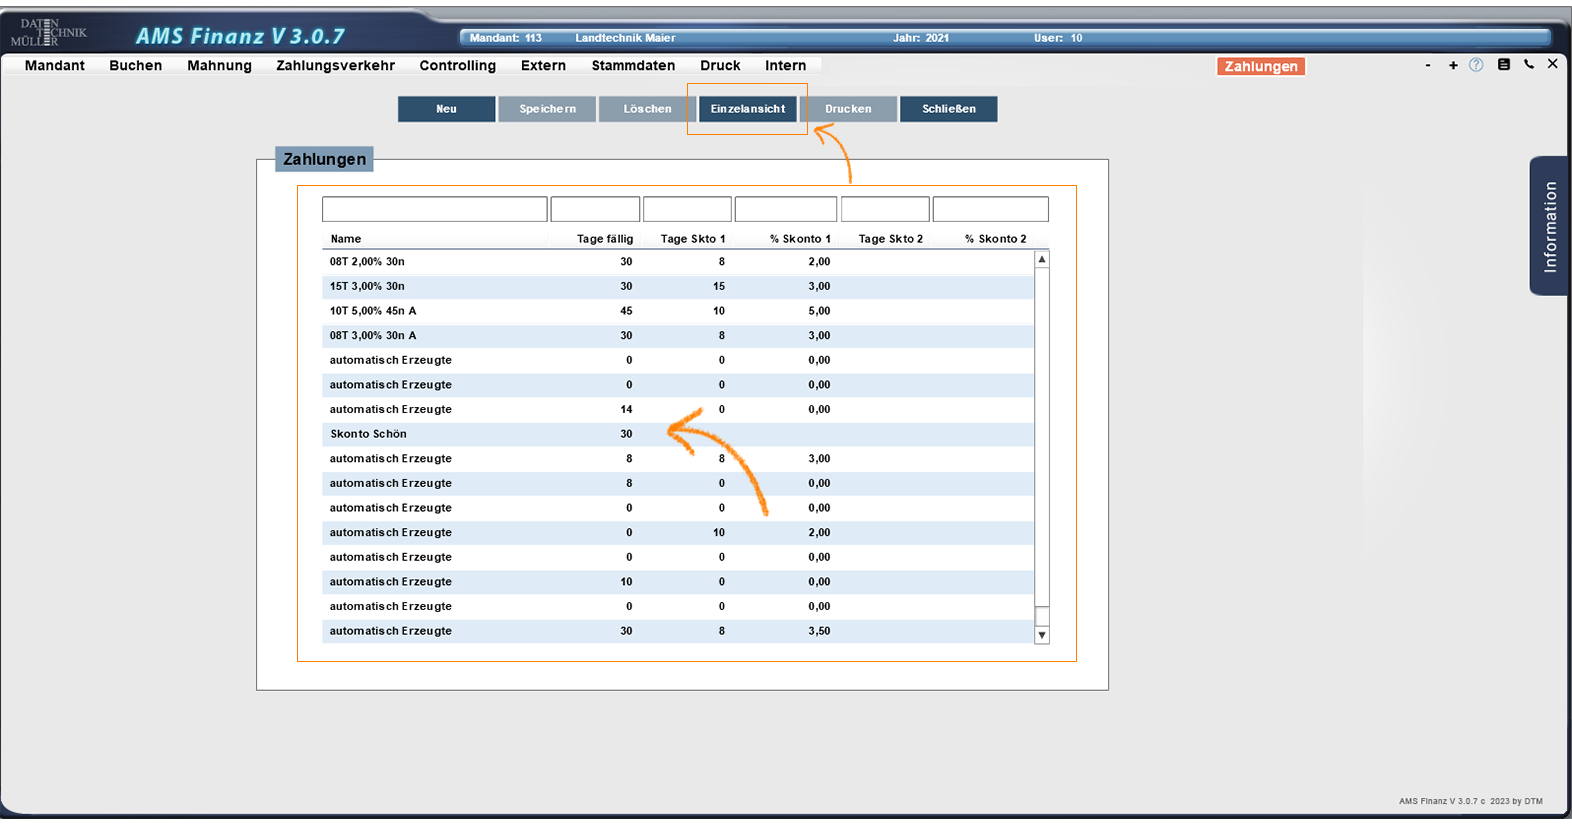The width and height of the screenshot is (1572, 825).
Task: Click the Name filter input field
Action: coord(434,209)
